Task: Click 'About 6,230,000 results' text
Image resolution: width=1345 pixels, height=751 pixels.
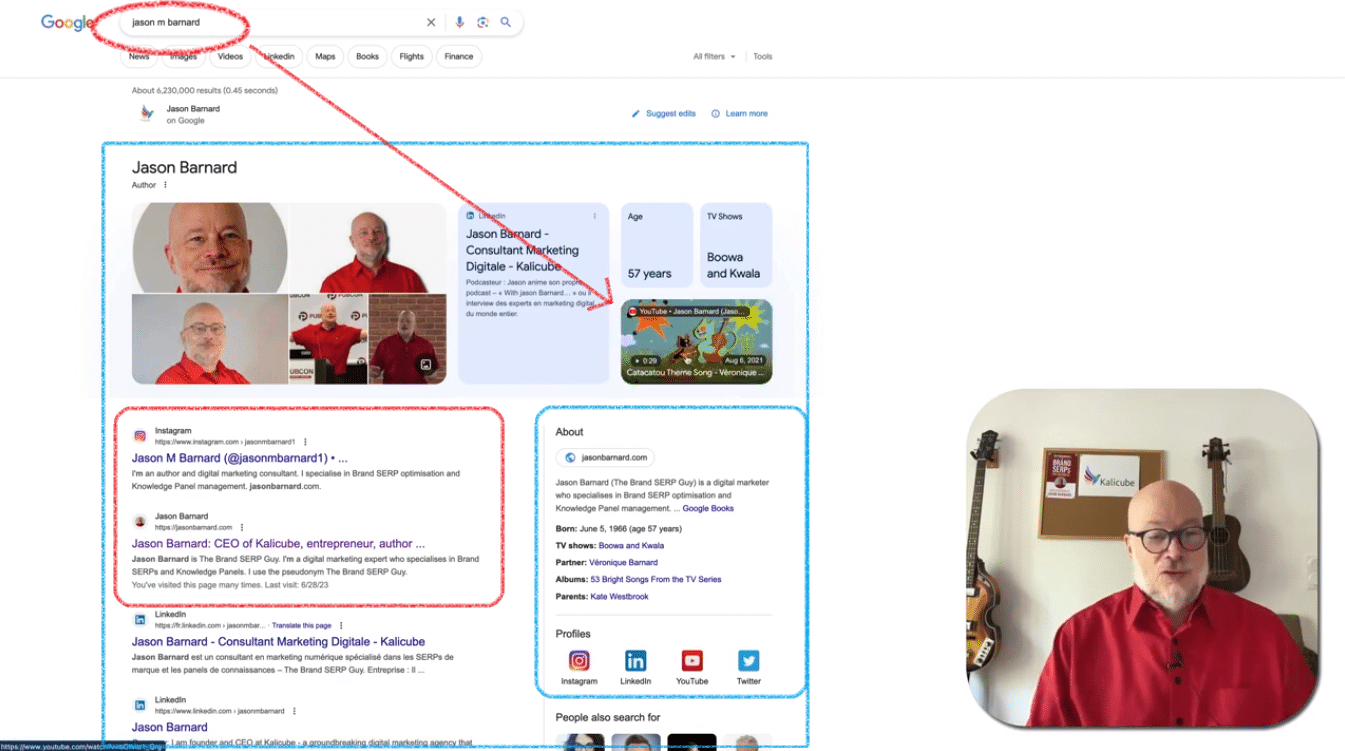Action: coord(205,91)
